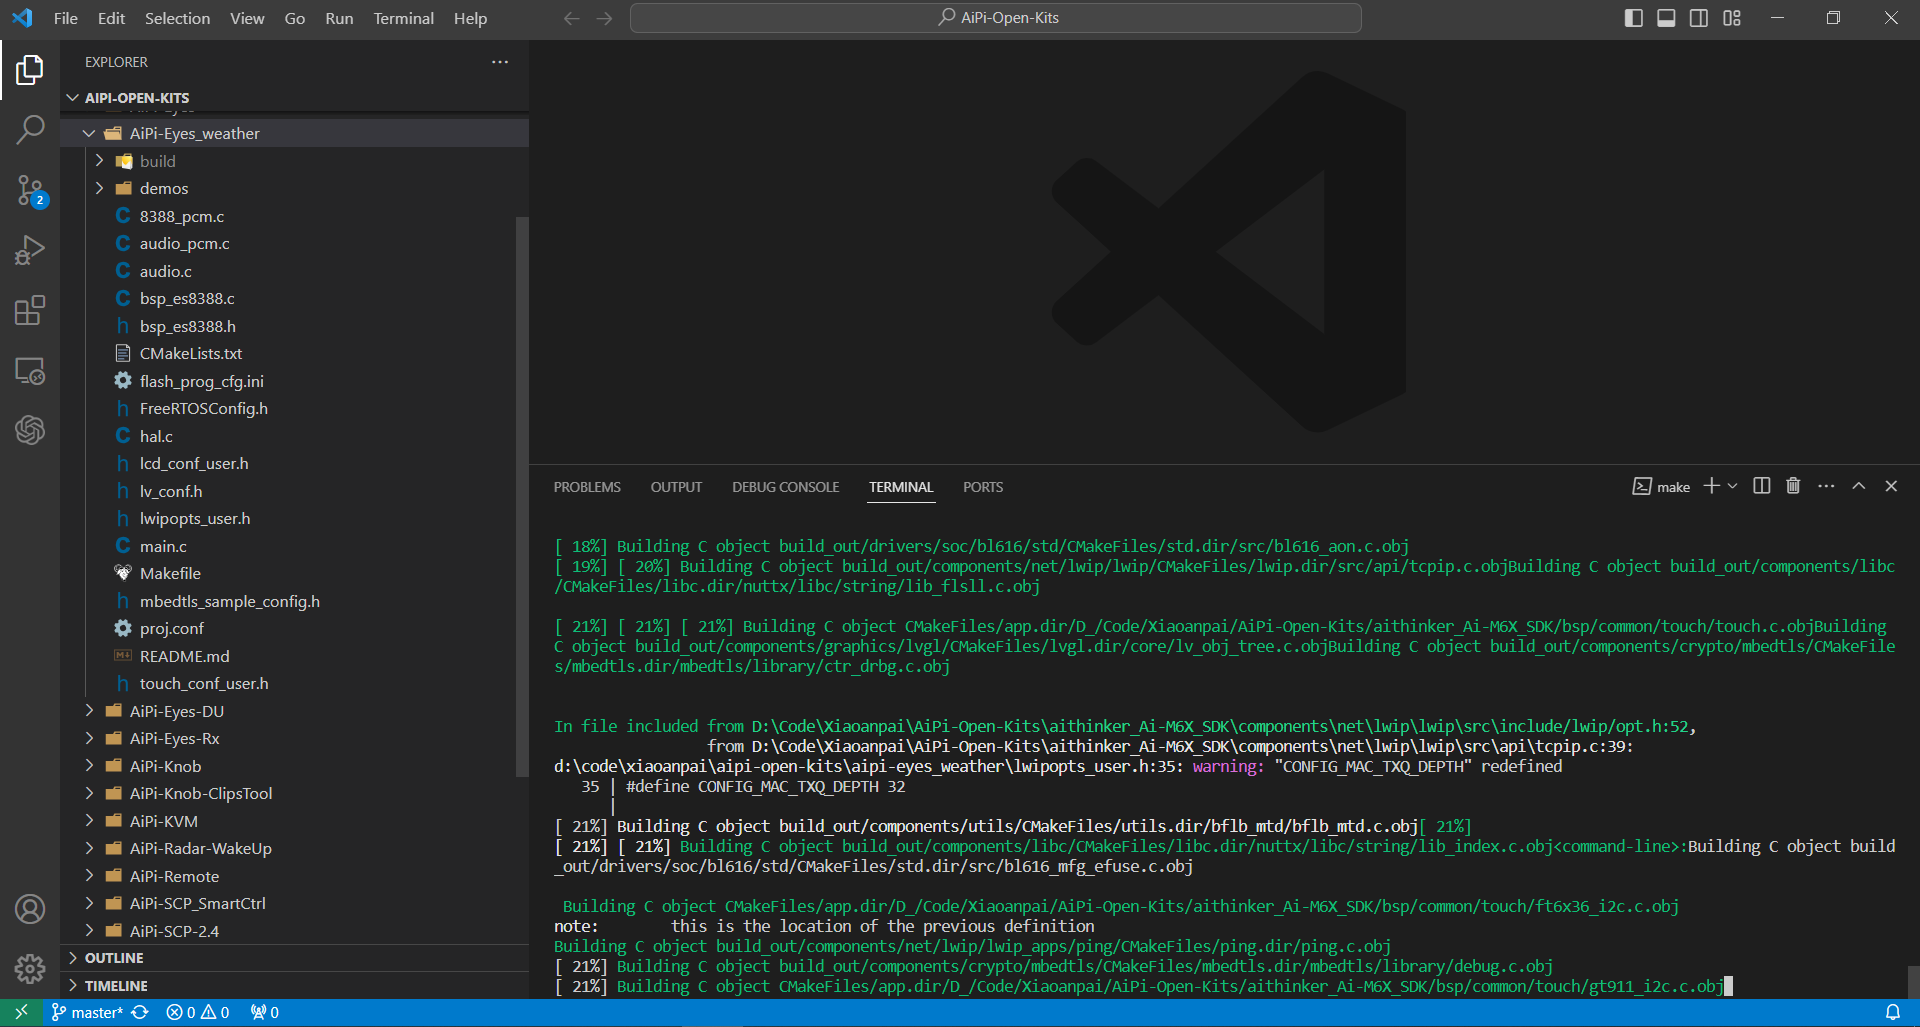Viewport: 1920px width, 1027px height.
Task: Click the make terminal label
Action: (1662, 487)
